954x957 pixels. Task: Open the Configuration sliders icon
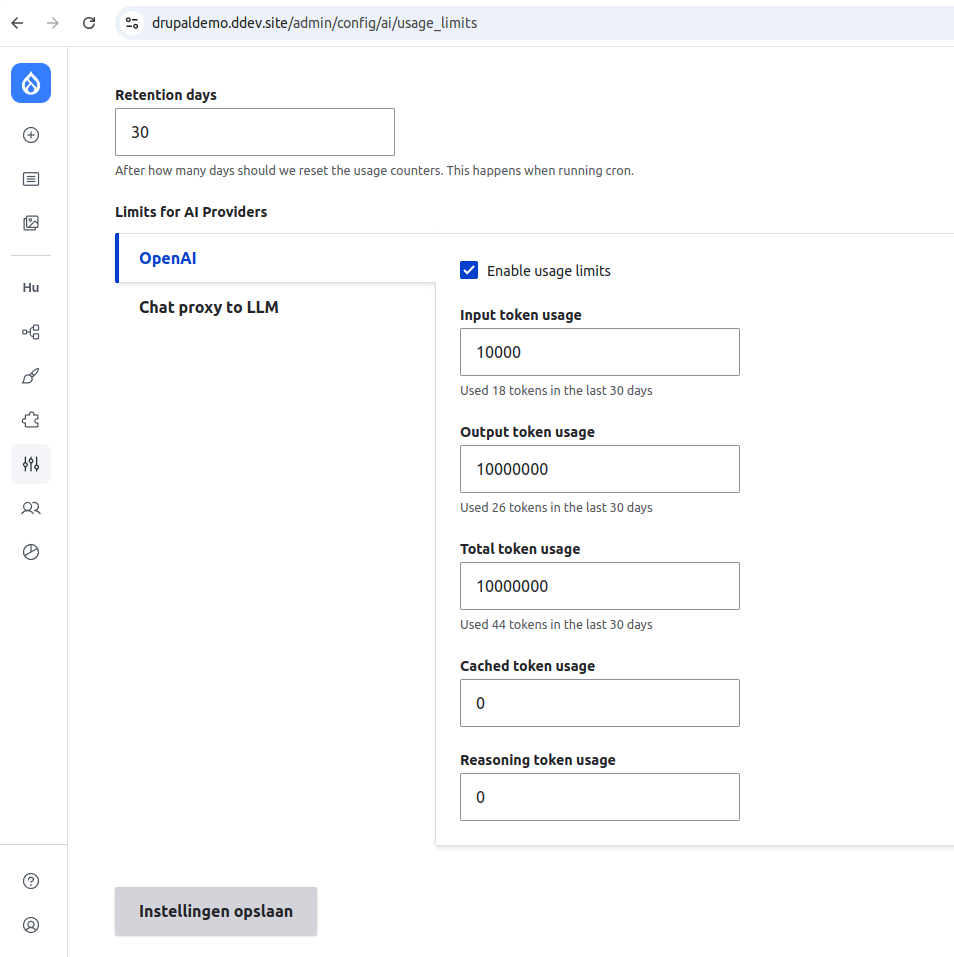pyautogui.click(x=31, y=464)
